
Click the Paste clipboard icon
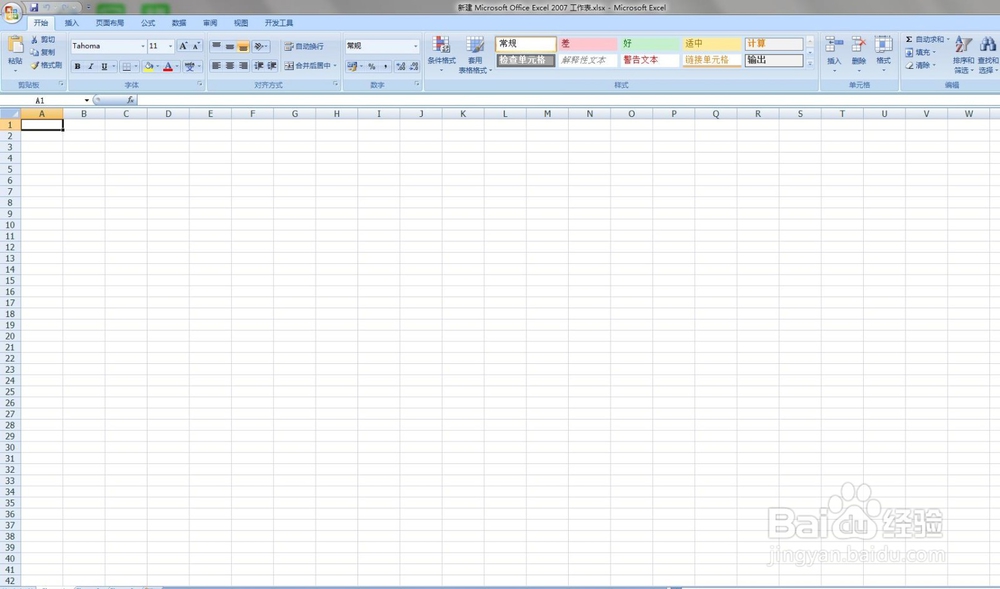(x=15, y=46)
